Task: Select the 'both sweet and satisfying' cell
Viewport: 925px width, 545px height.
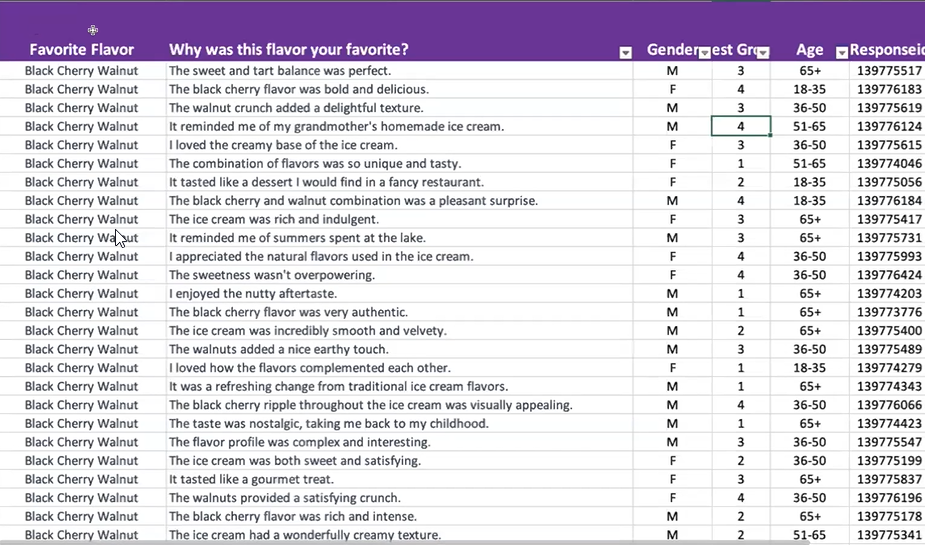Action: tap(399, 461)
